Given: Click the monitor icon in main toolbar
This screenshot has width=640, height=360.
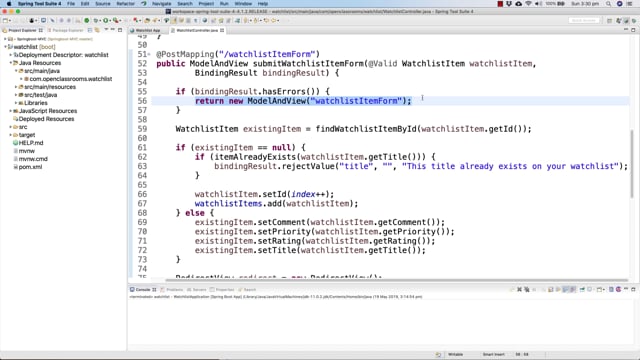Looking at the screenshot, I should (43, 20).
